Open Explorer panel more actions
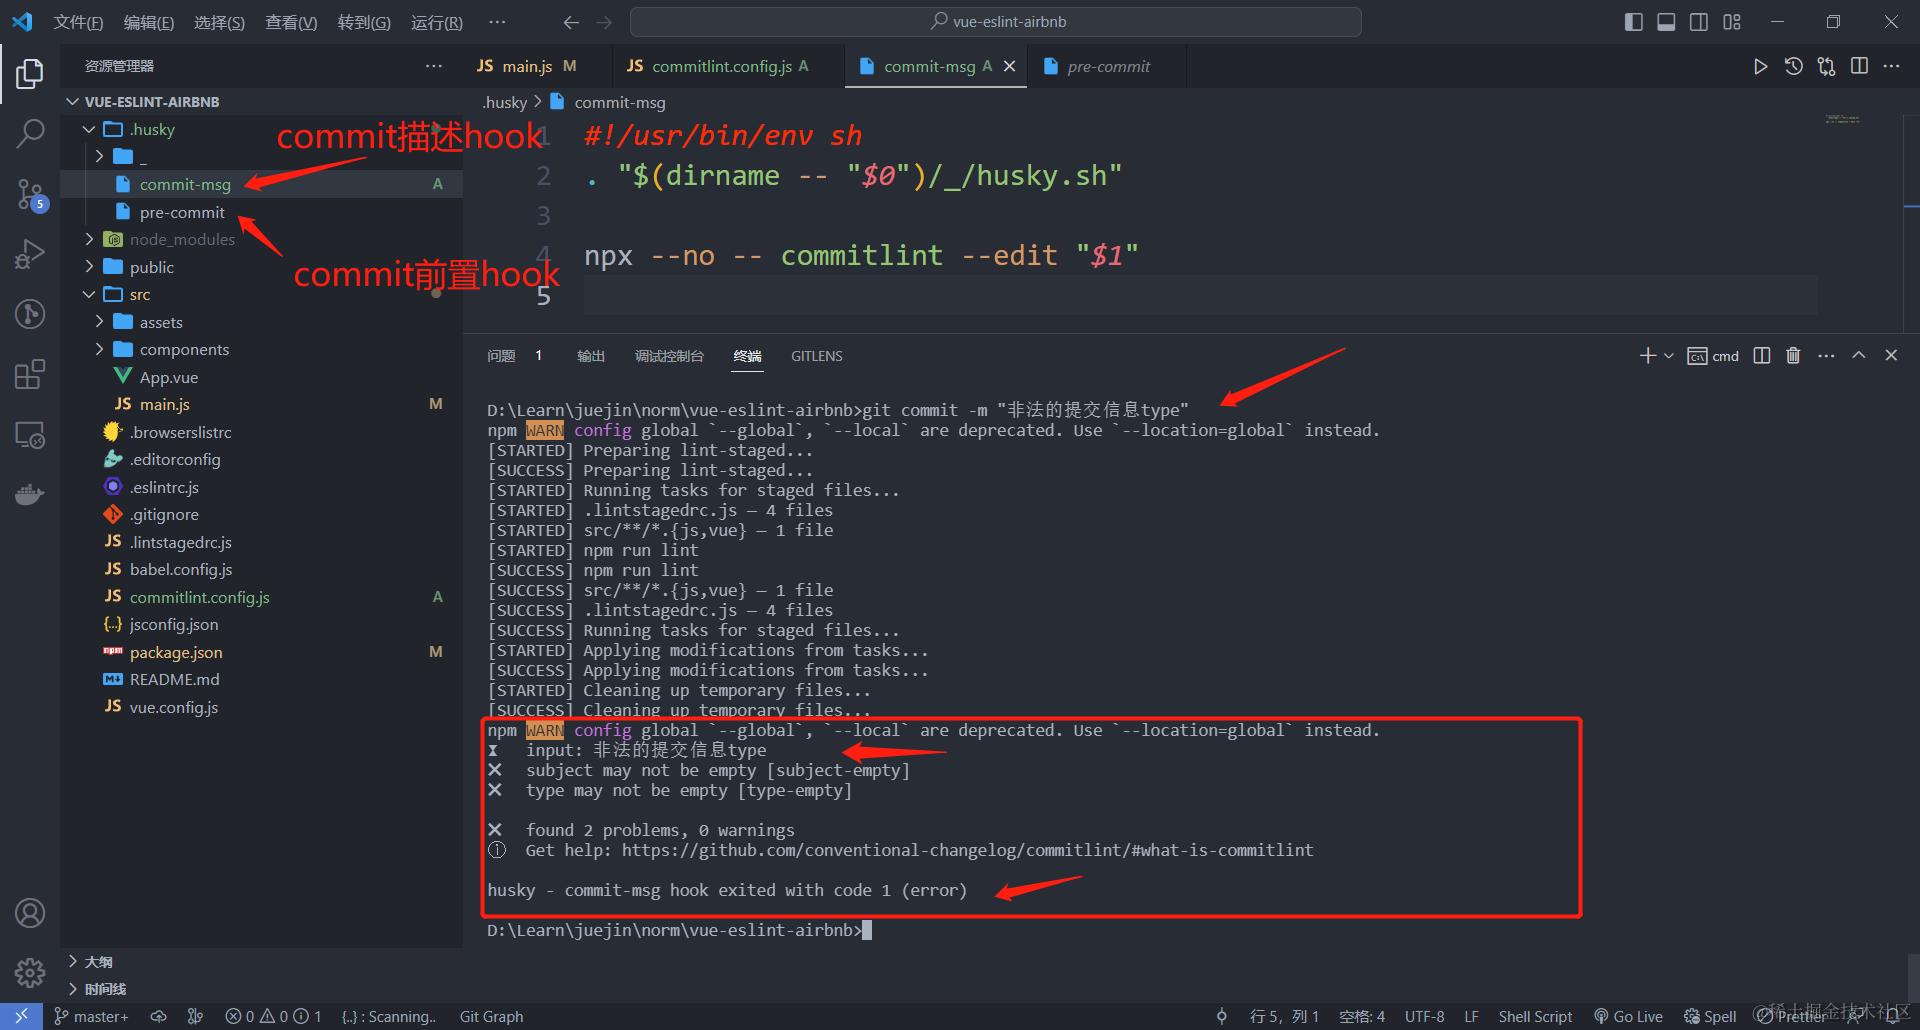This screenshot has width=1920, height=1030. [x=434, y=66]
